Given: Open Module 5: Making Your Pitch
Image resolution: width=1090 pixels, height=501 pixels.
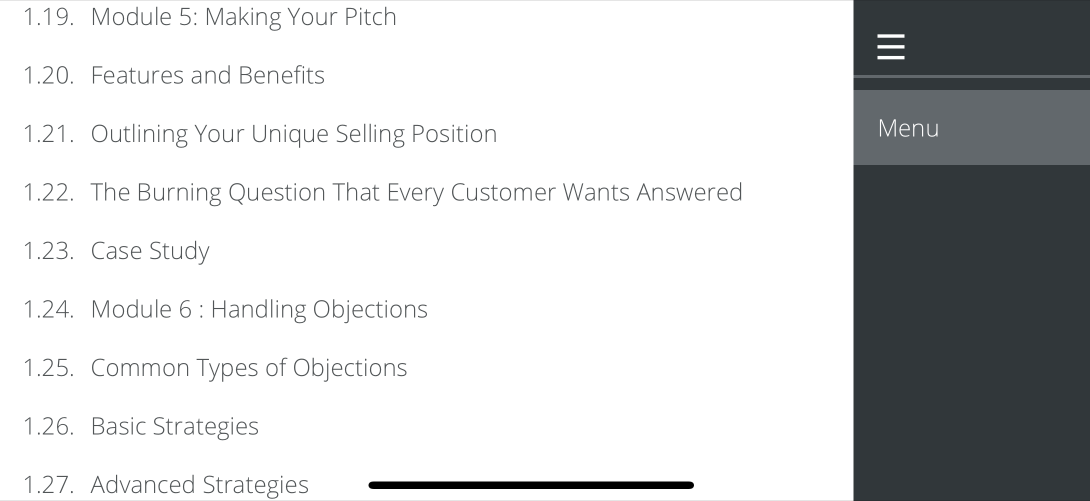Looking at the screenshot, I should 243,17.
